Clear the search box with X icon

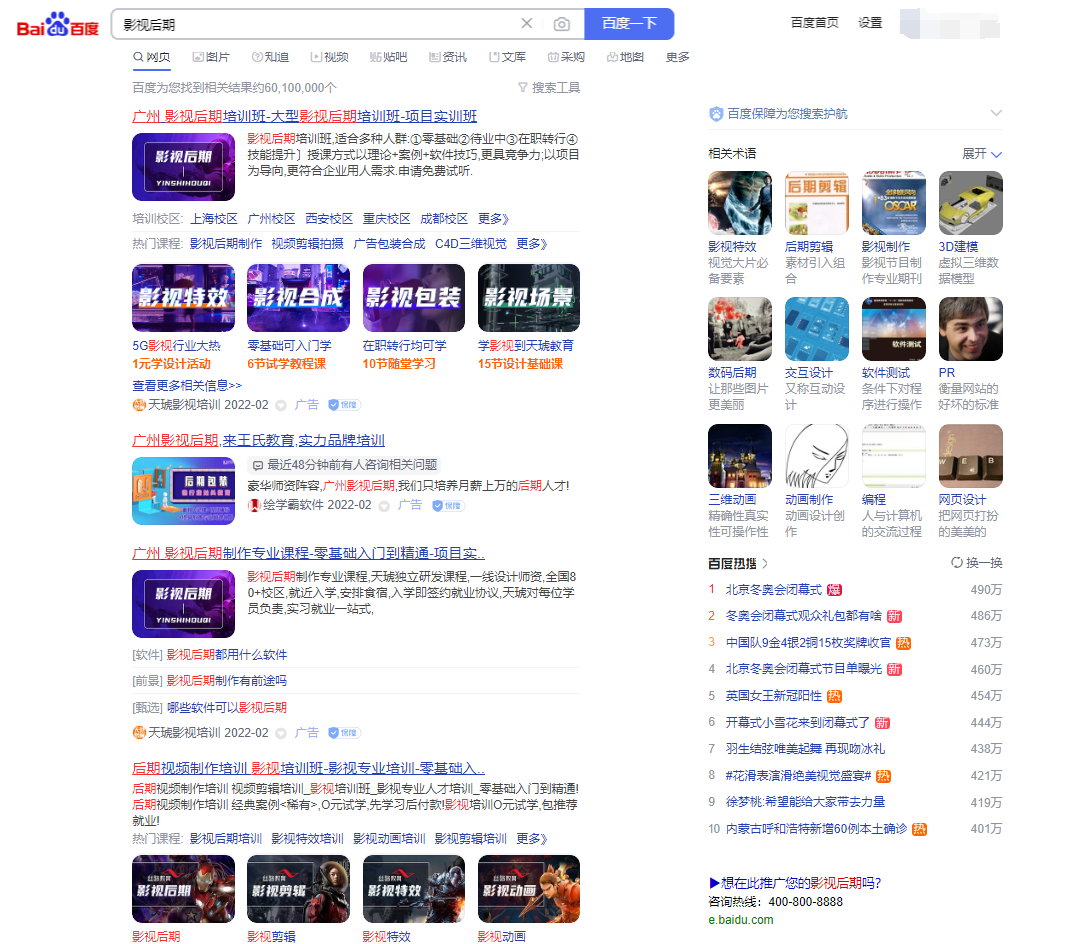526,24
